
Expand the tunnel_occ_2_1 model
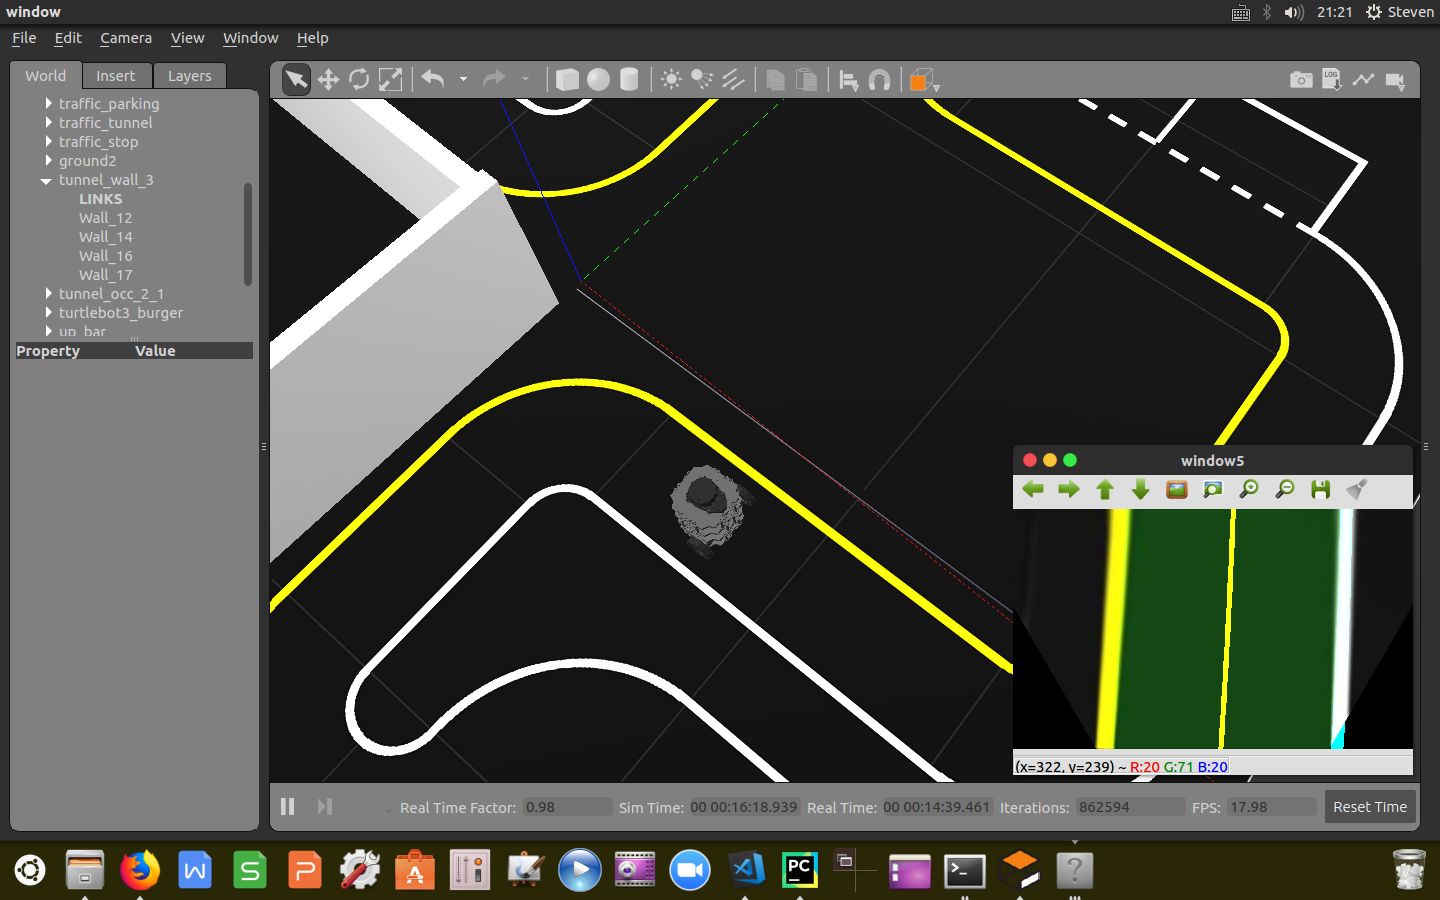point(48,293)
